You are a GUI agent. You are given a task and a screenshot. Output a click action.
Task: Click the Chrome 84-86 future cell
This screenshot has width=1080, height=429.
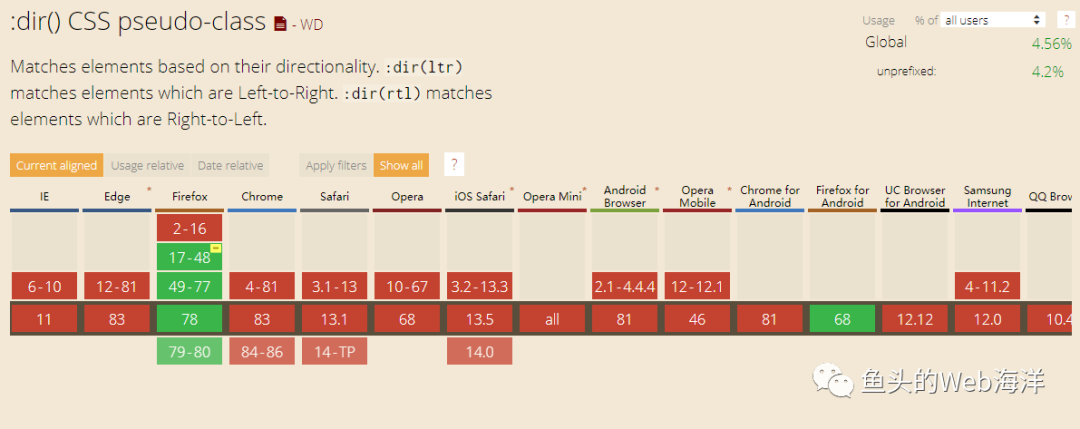pyautogui.click(x=262, y=351)
